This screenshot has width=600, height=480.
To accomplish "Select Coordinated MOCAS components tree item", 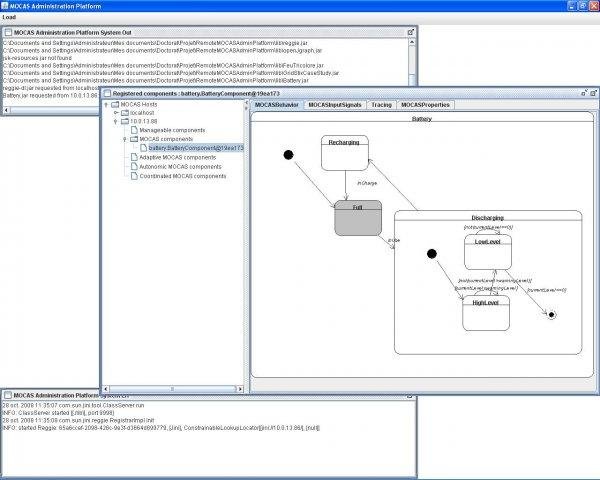I will 183,176.
